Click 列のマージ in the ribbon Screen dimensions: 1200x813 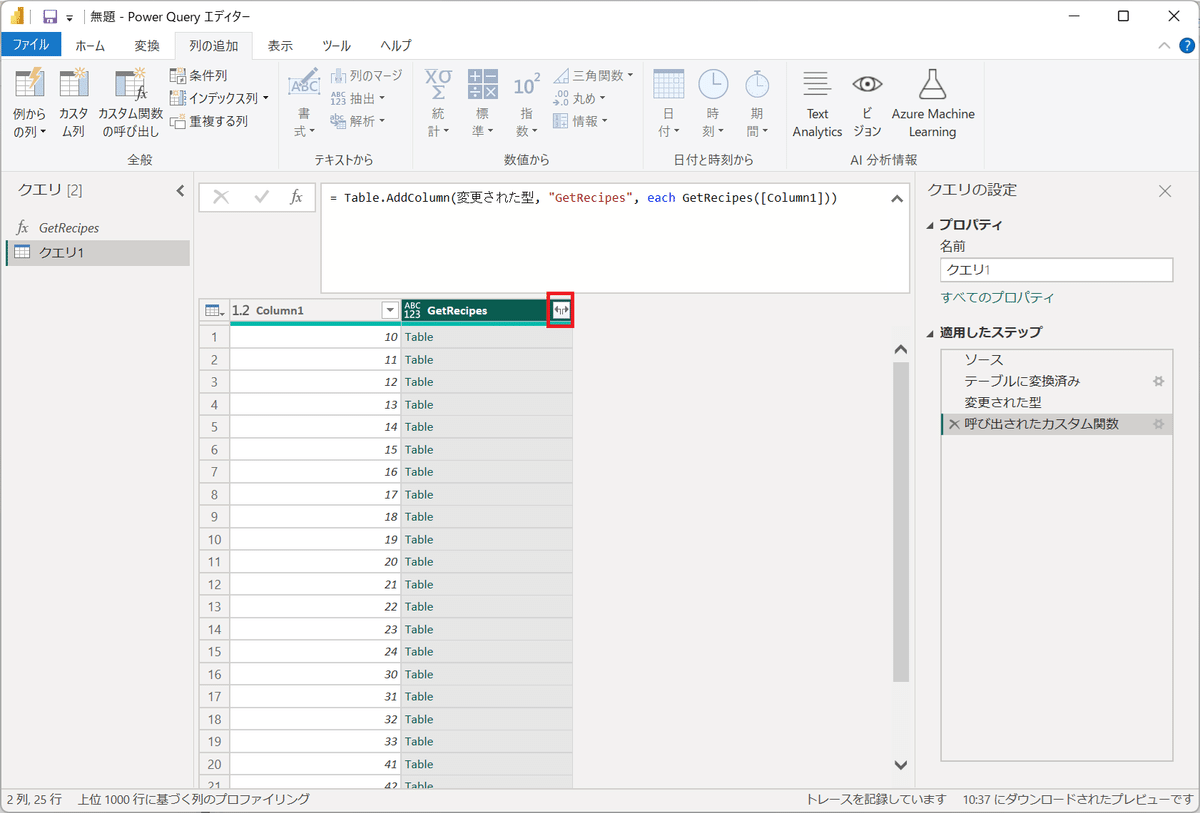pyautogui.click(x=366, y=76)
